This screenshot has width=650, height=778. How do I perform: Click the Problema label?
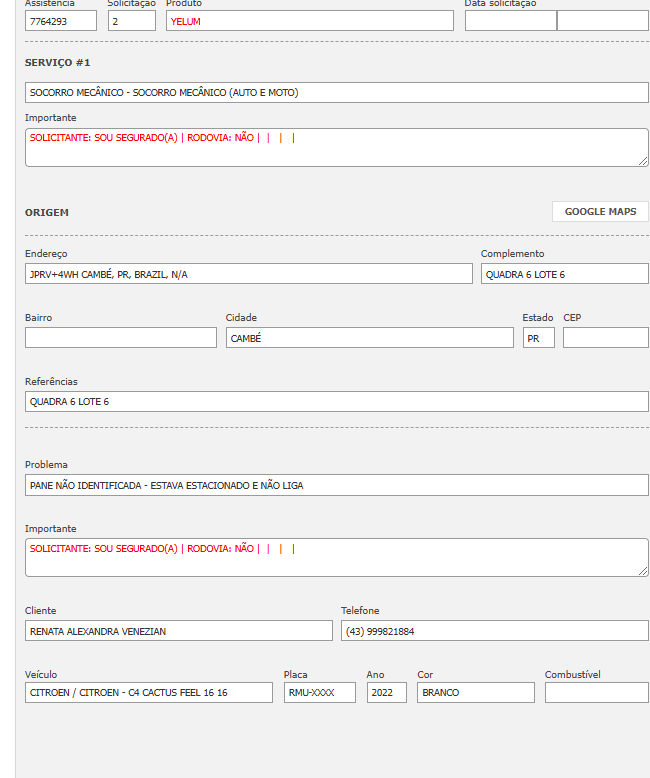(x=46, y=465)
